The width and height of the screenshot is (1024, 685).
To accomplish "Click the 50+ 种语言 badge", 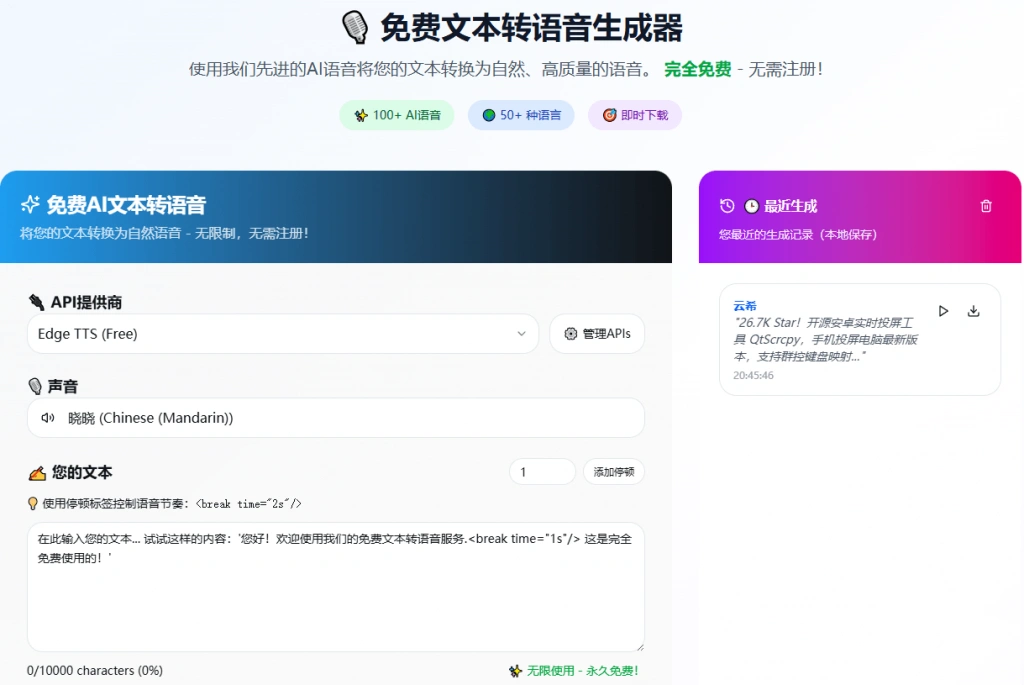I will point(521,115).
